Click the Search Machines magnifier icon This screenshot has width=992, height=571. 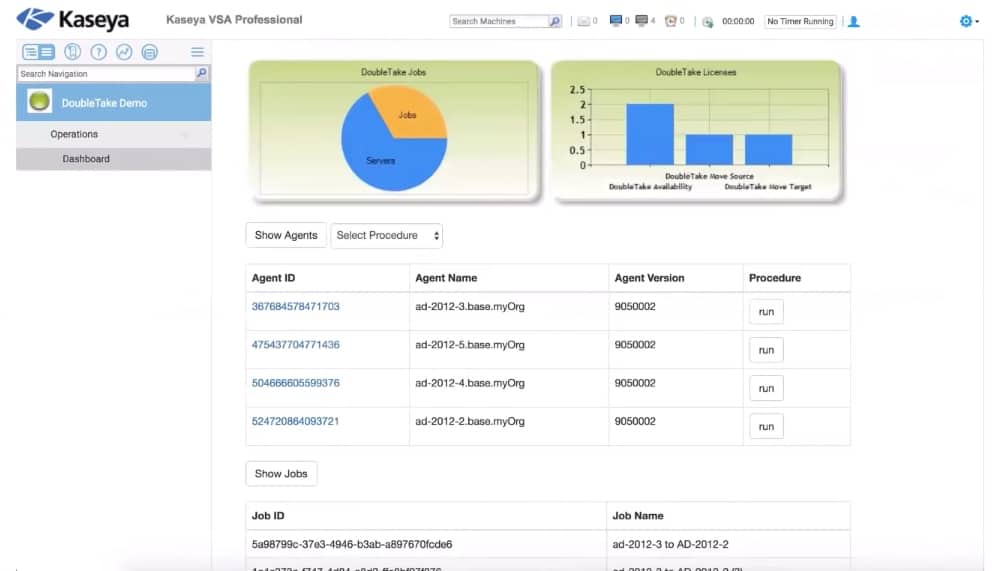[x=555, y=21]
